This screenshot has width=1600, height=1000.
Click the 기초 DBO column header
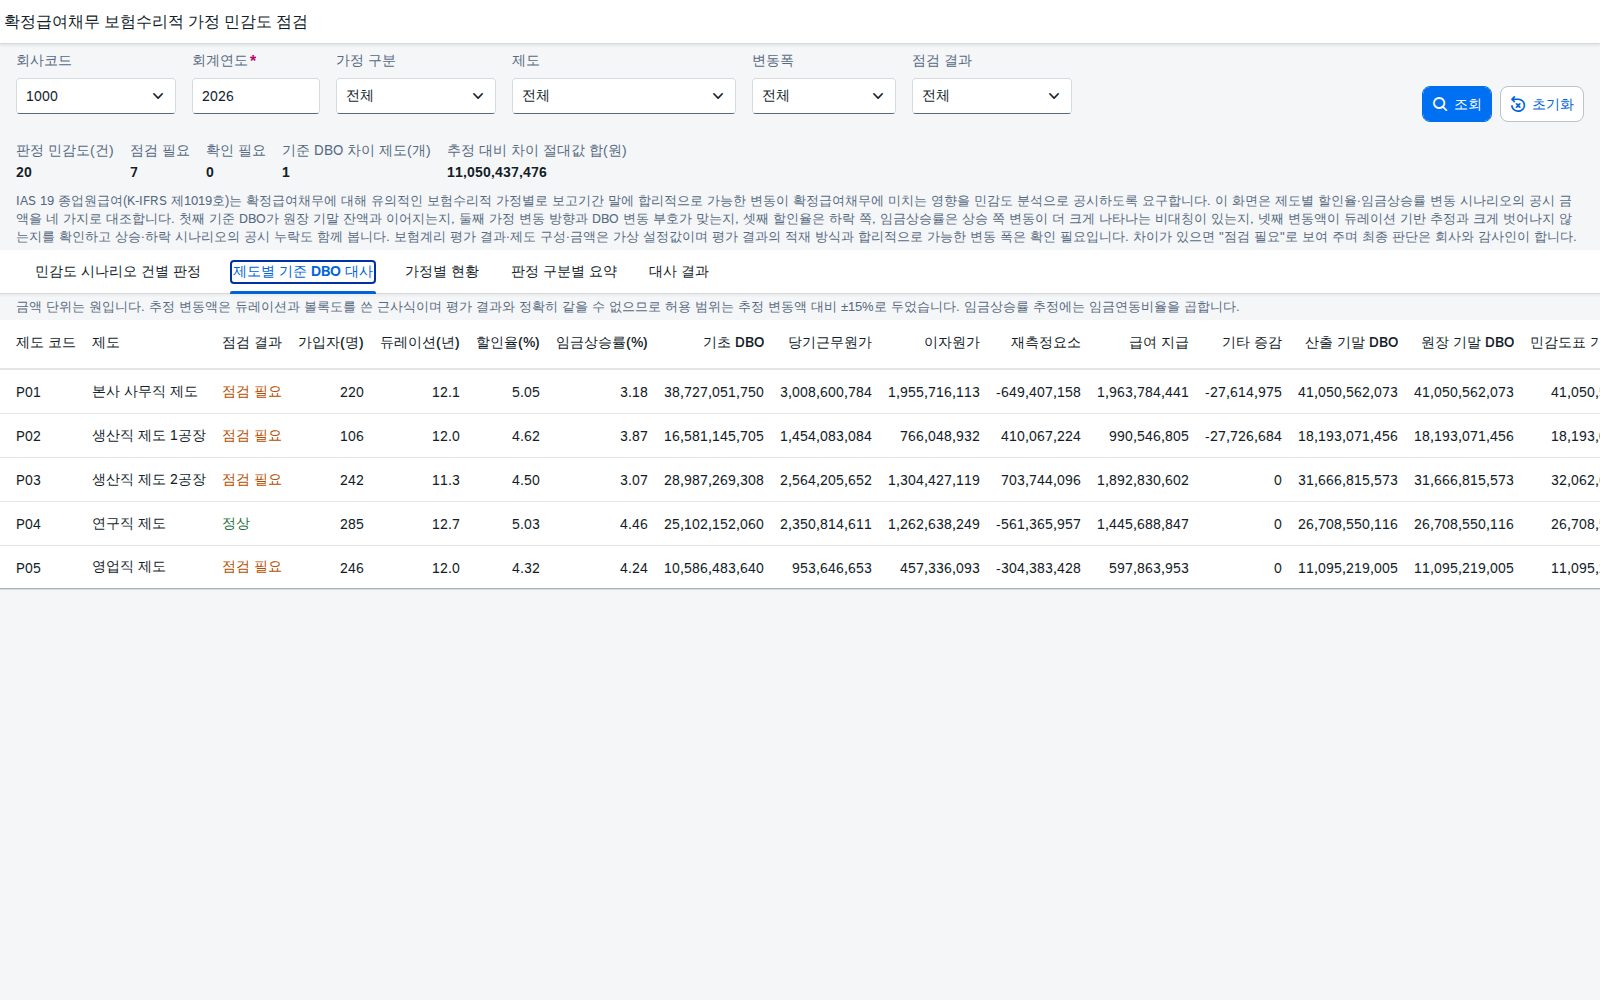(x=734, y=343)
